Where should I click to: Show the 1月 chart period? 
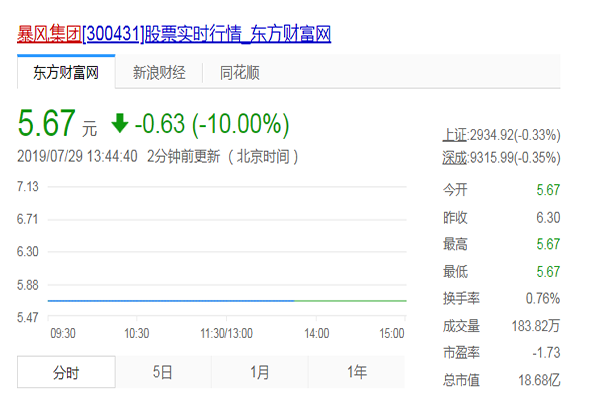tap(260, 372)
